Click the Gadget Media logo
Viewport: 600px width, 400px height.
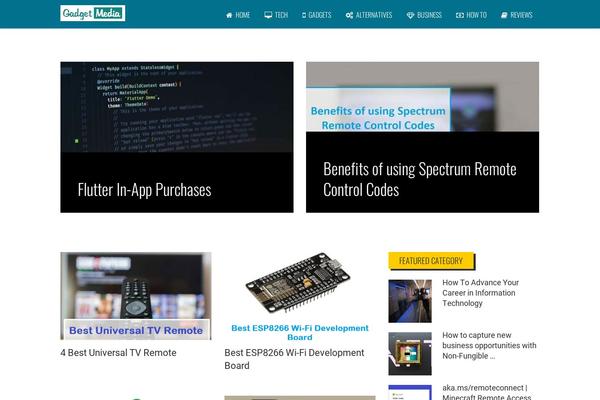click(x=93, y=13)
